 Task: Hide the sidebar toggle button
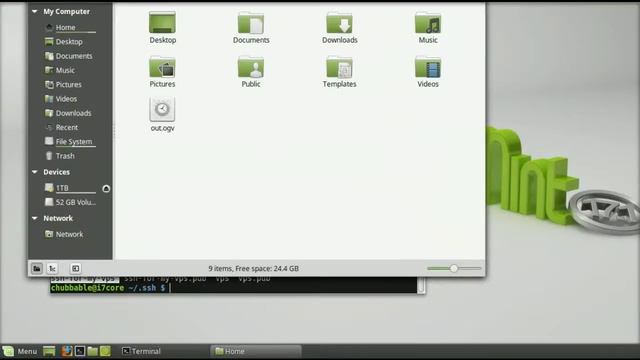click(x=76, y=269)
